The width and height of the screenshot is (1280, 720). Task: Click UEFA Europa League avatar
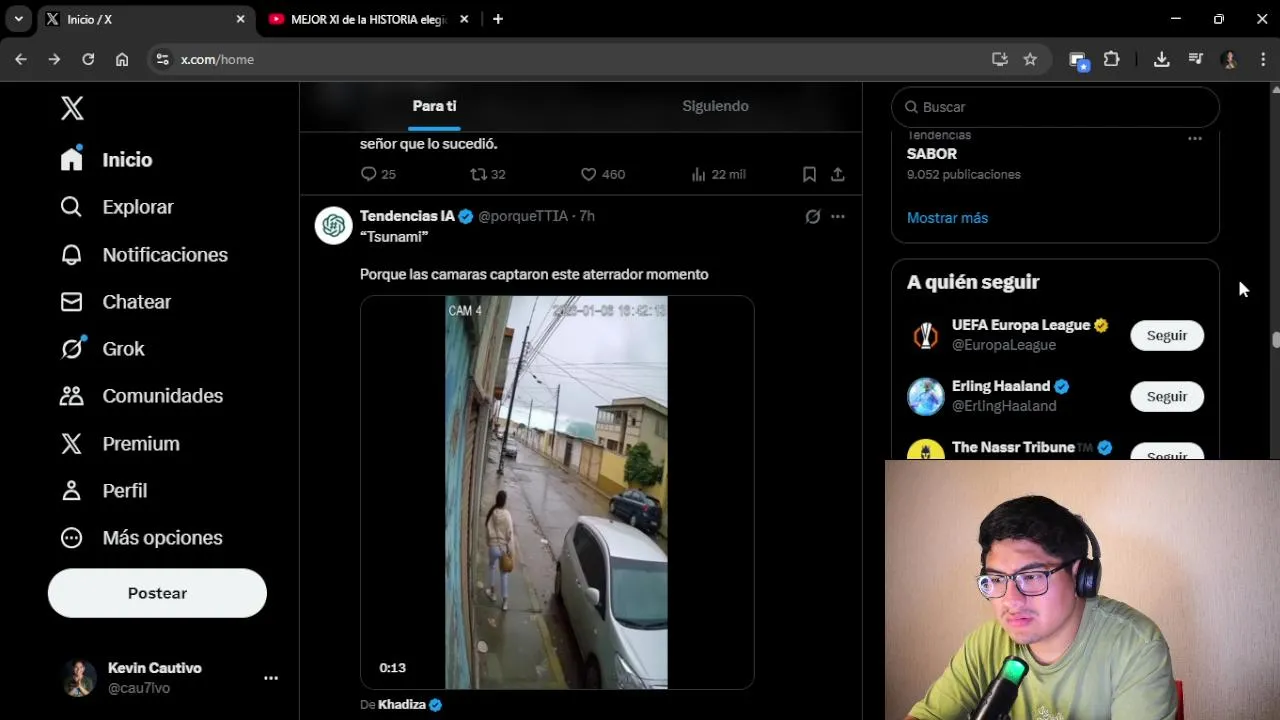point(926,335)
